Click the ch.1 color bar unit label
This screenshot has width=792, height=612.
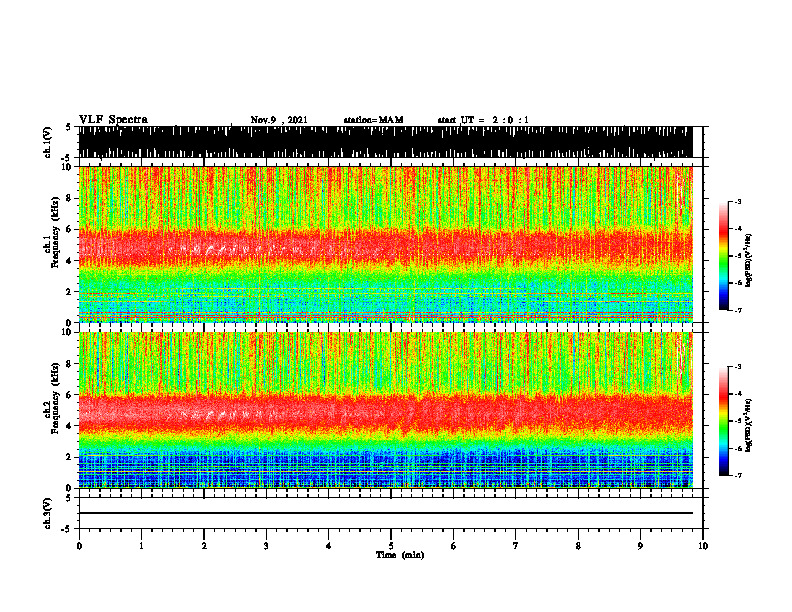coord(749,261)
